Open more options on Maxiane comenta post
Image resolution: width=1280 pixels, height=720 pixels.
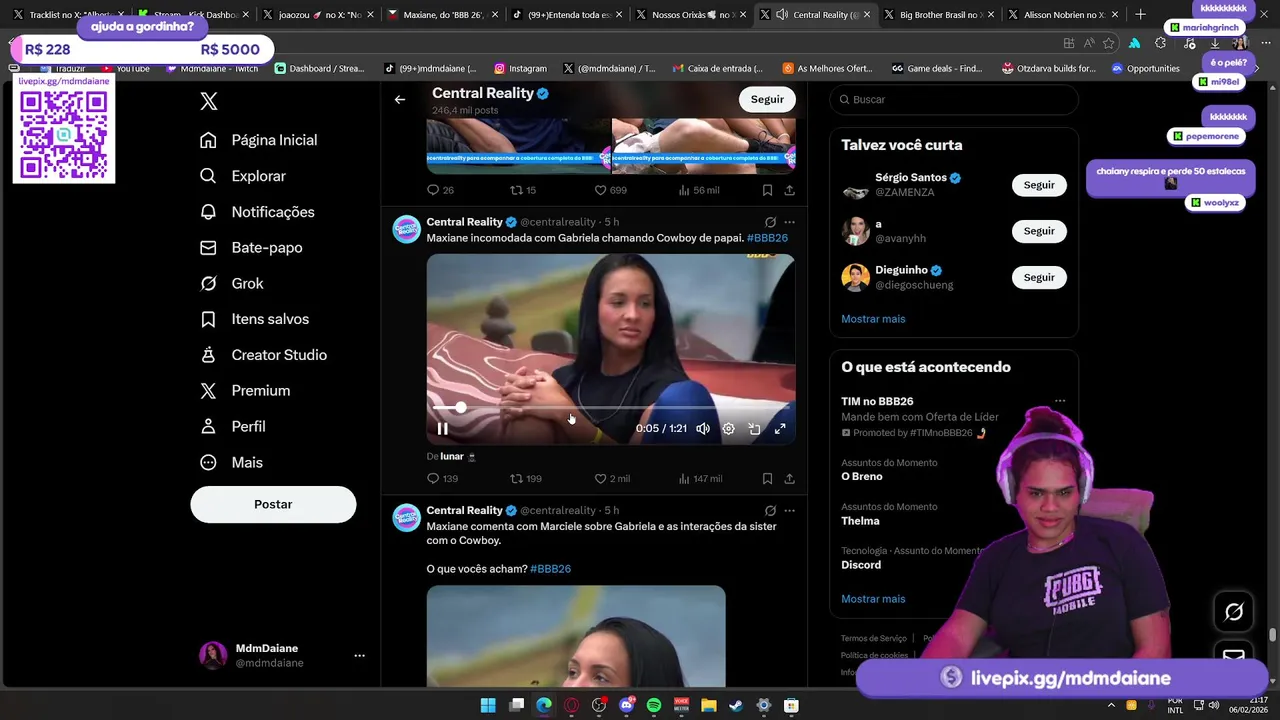[789, 510]
